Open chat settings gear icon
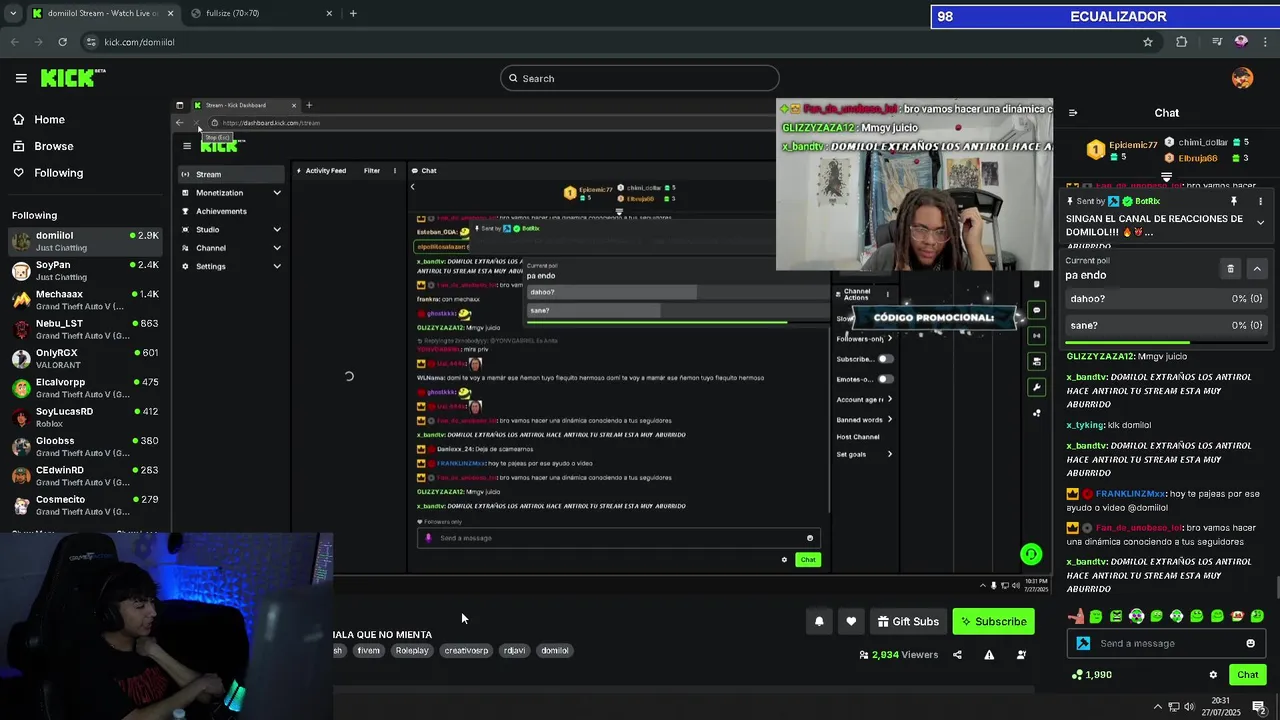 1213,675
